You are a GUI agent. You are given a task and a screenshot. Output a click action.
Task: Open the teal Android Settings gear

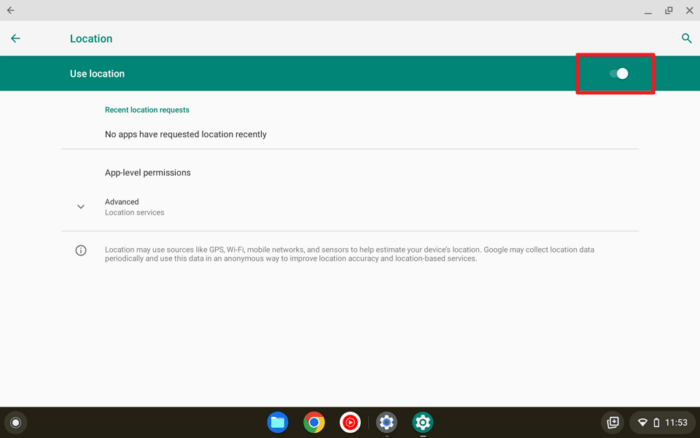[x=423, y=422]
